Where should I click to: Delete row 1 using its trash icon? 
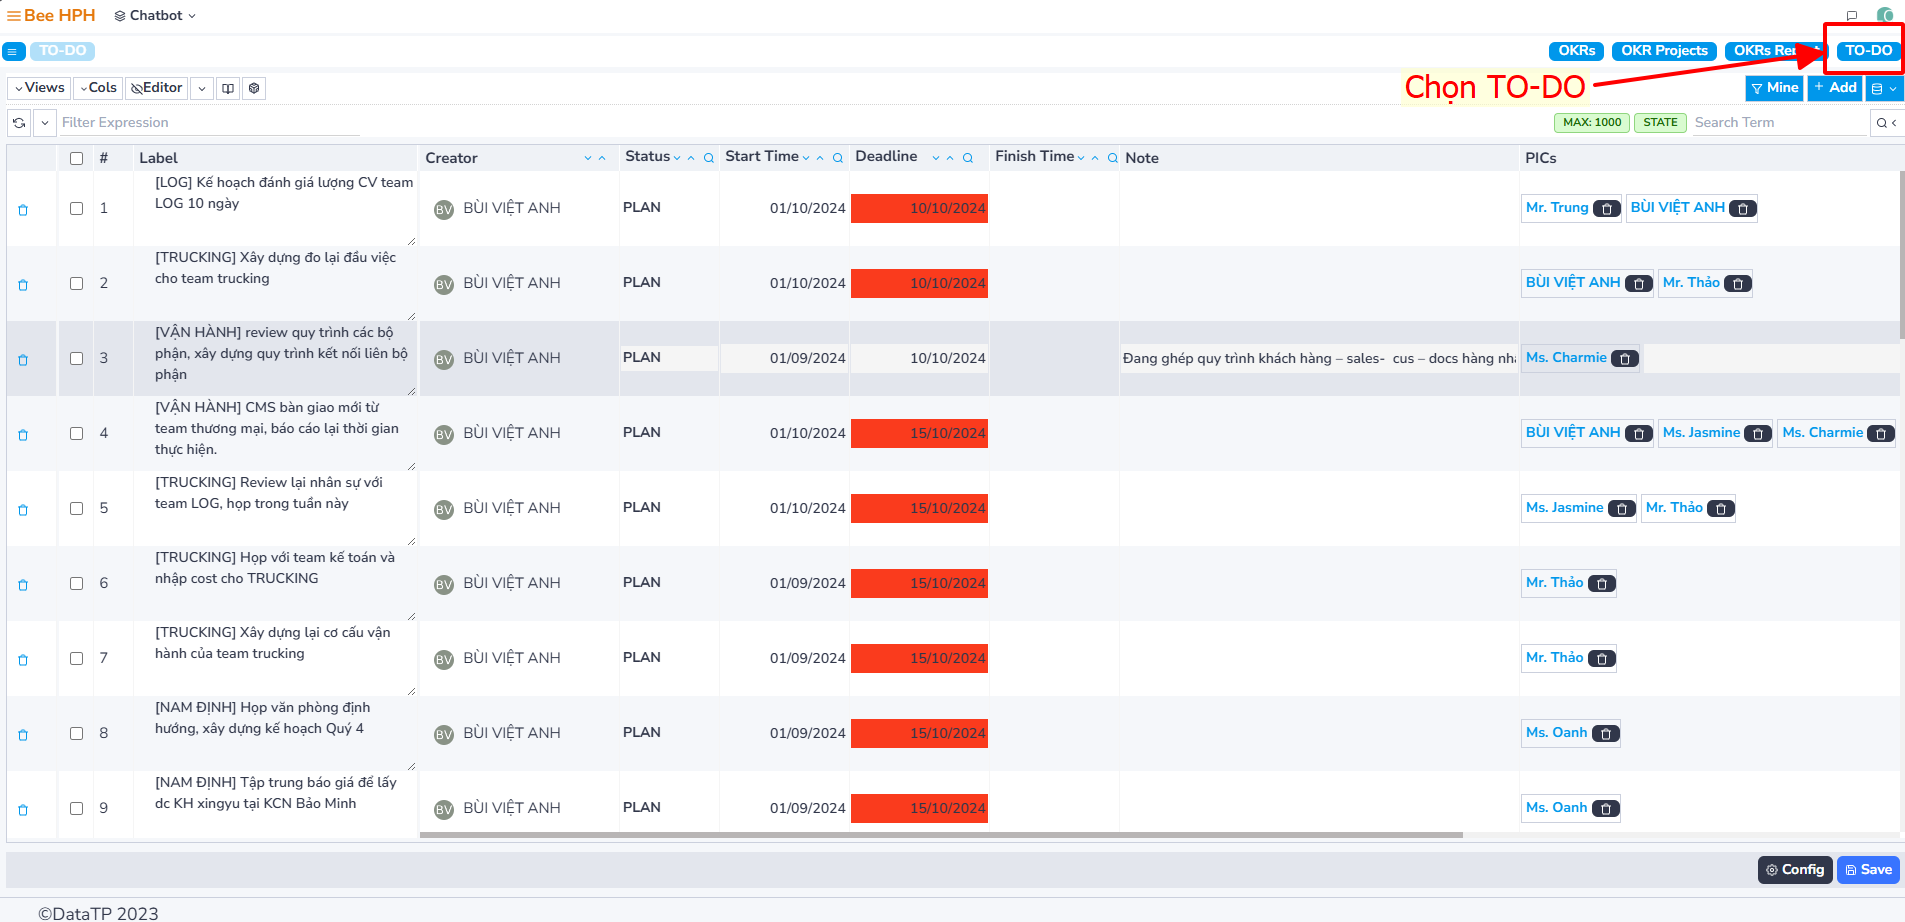(23, 210)
